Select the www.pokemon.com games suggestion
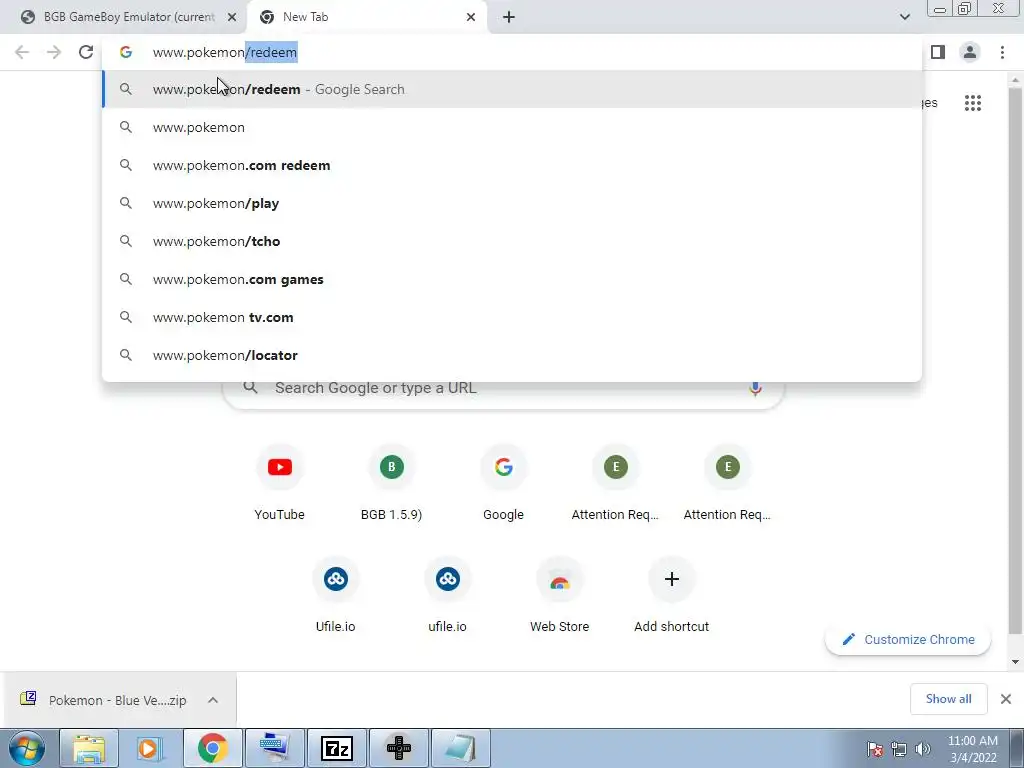The width and height of the screenshot is (1024, 768). (x=512, y=279)
